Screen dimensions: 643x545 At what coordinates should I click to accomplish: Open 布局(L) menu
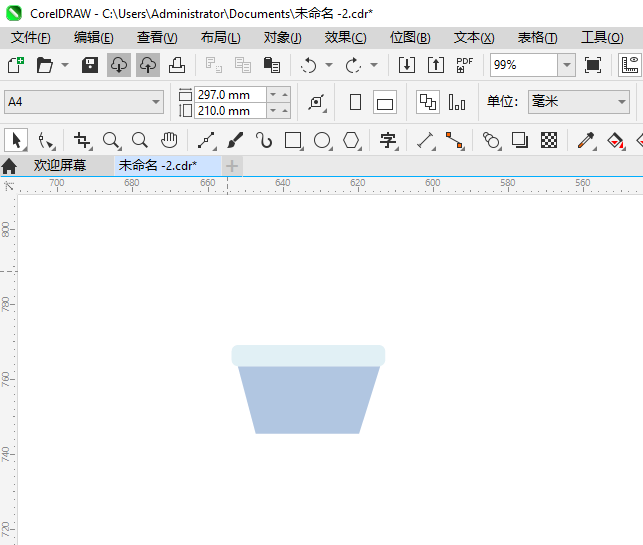221,38
